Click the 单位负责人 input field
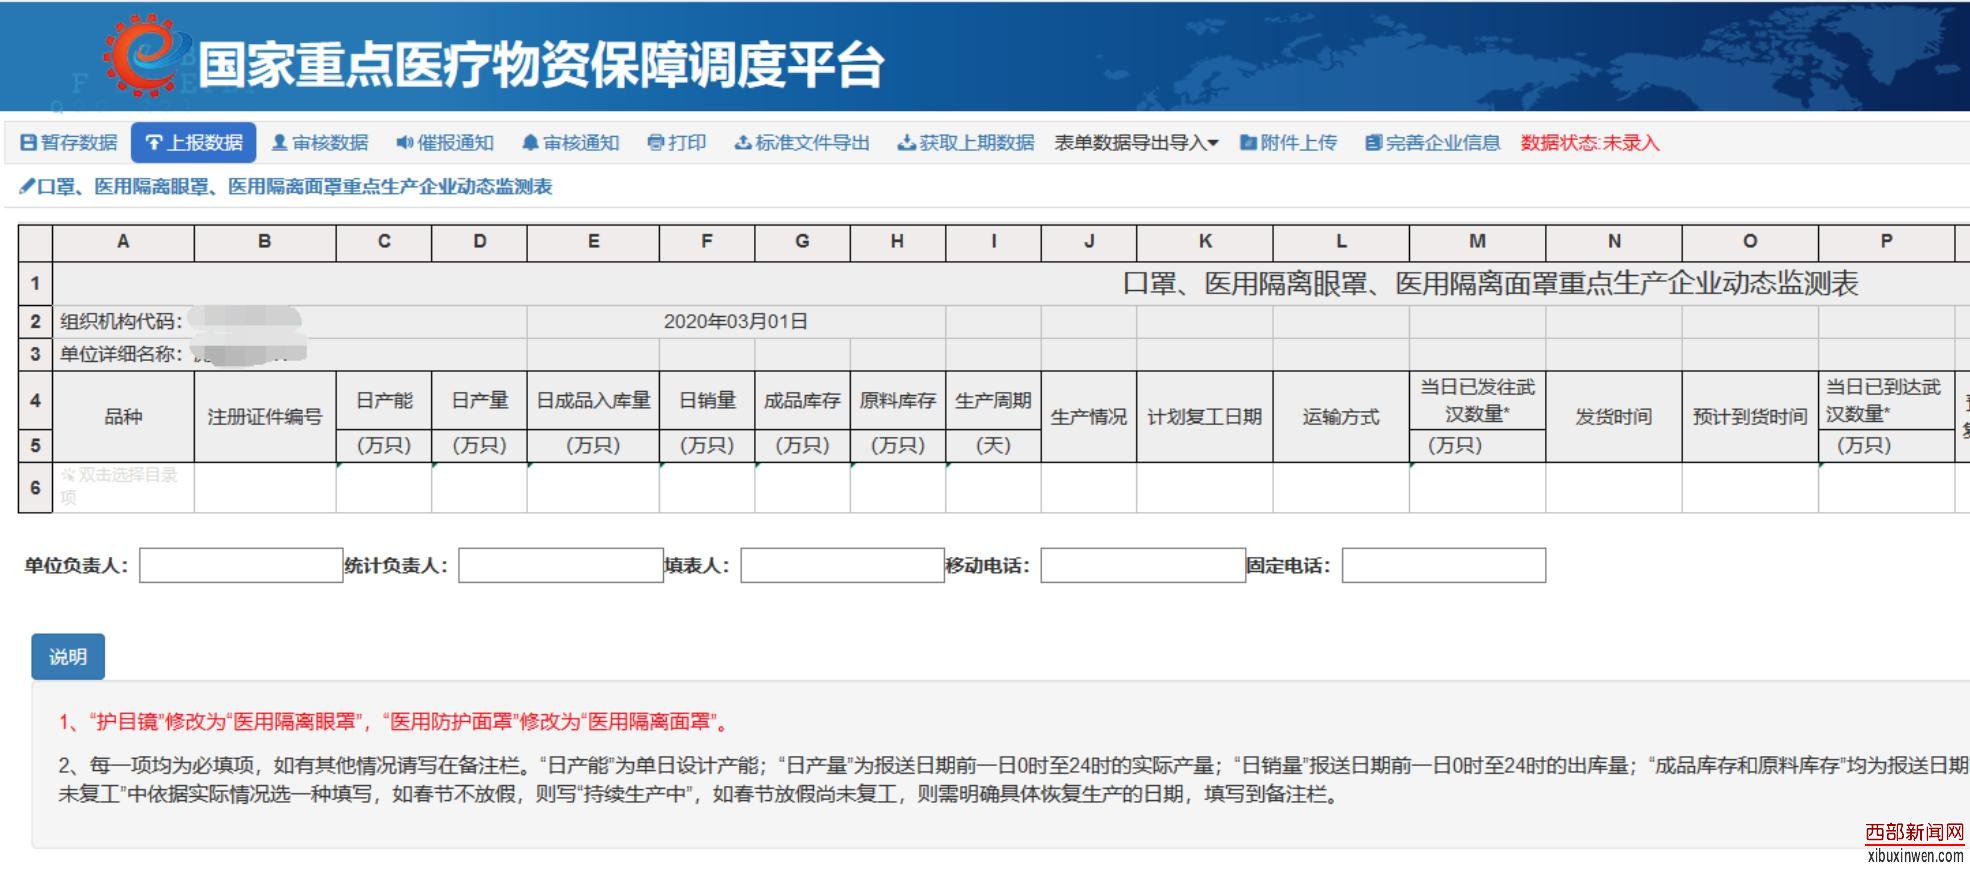The width and height of the screenshot is (1970, 870). point(241,565)
